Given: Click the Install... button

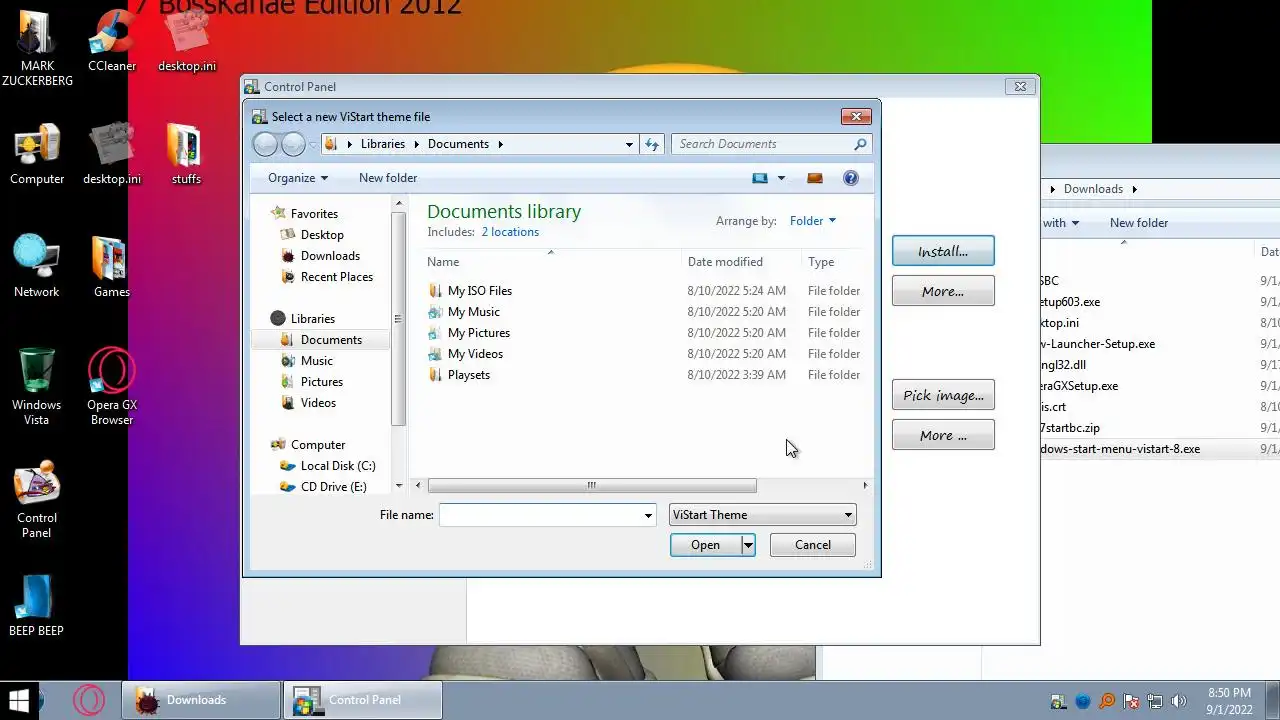Looking at the screenshot, I should point(943,251).
